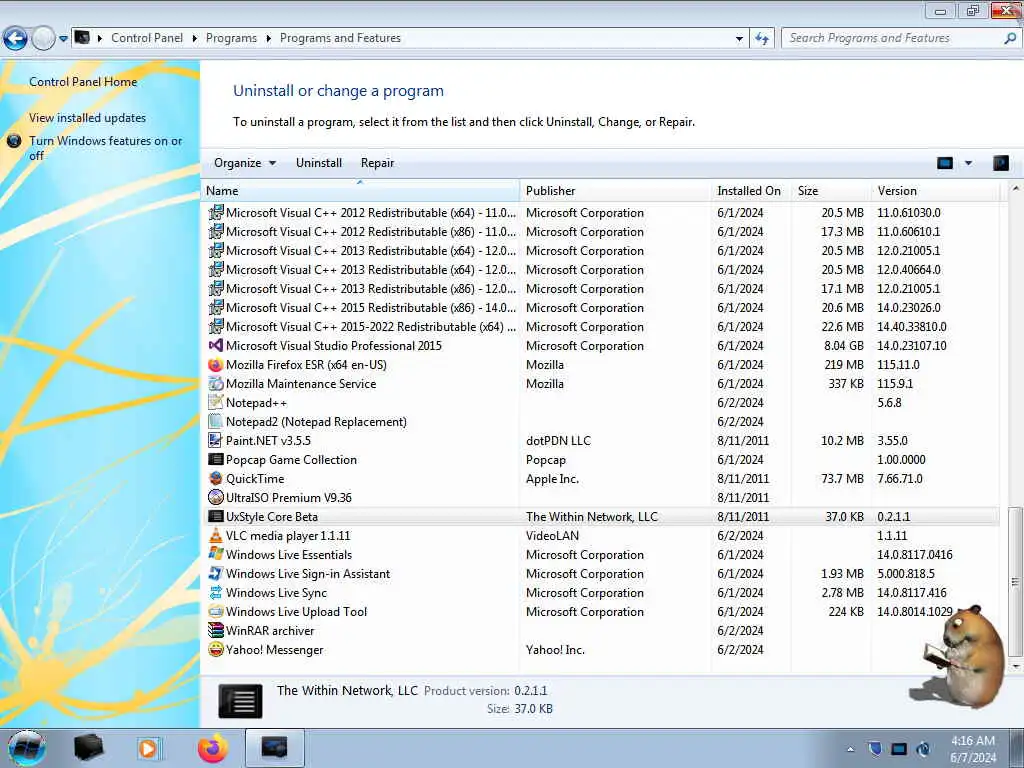Select the Popcap Game Collection icon

click(x=216, y=459)
